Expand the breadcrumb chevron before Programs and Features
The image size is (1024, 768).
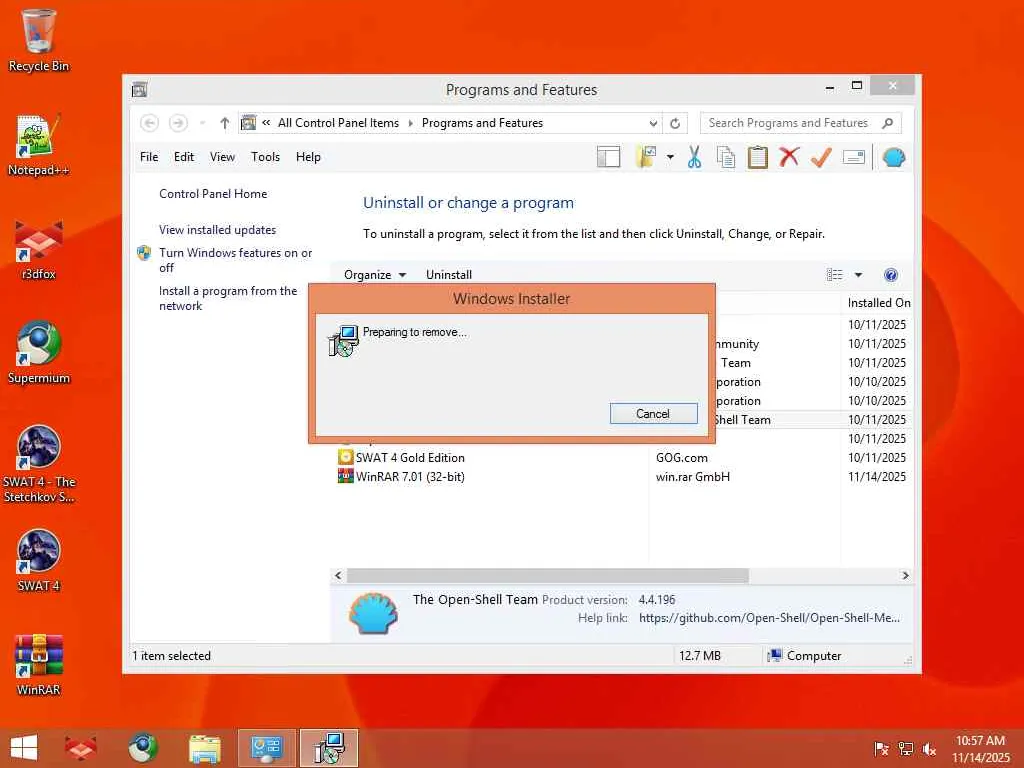coord(411,123)
